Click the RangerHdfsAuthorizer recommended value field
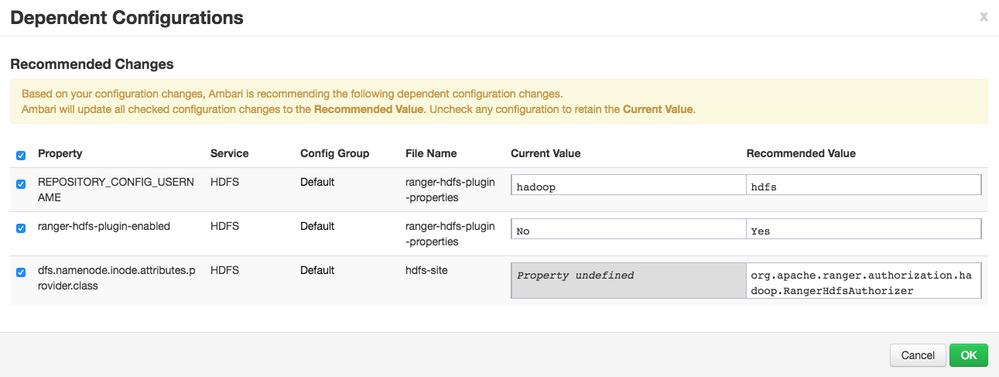The height and width of the screenshot is (377, 999). [x=863, y=280]
